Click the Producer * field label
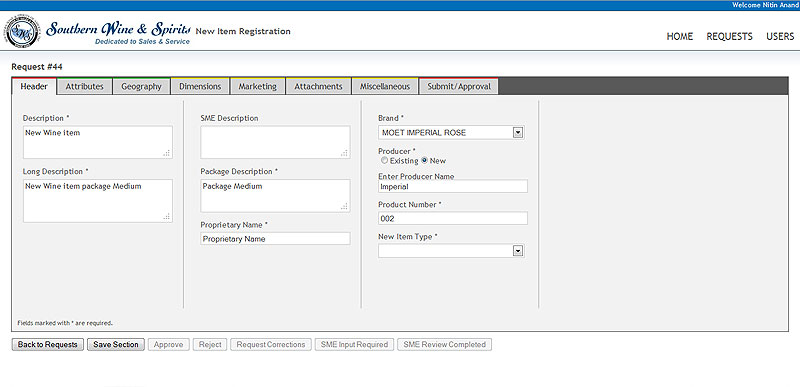This screenshot has width=800, height=387. pos(397,151)
